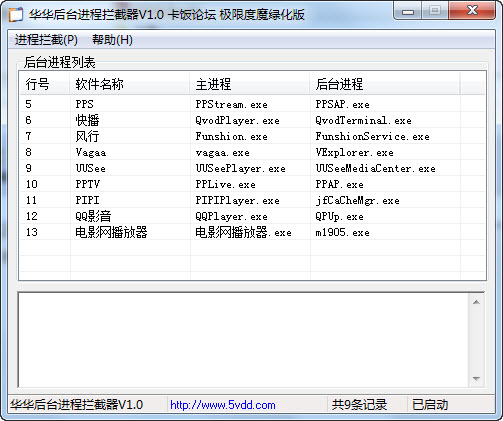This screenshot has width=503, height=421.
Task: Sort by 主进程 column header
Action: (x=250, y=84)
